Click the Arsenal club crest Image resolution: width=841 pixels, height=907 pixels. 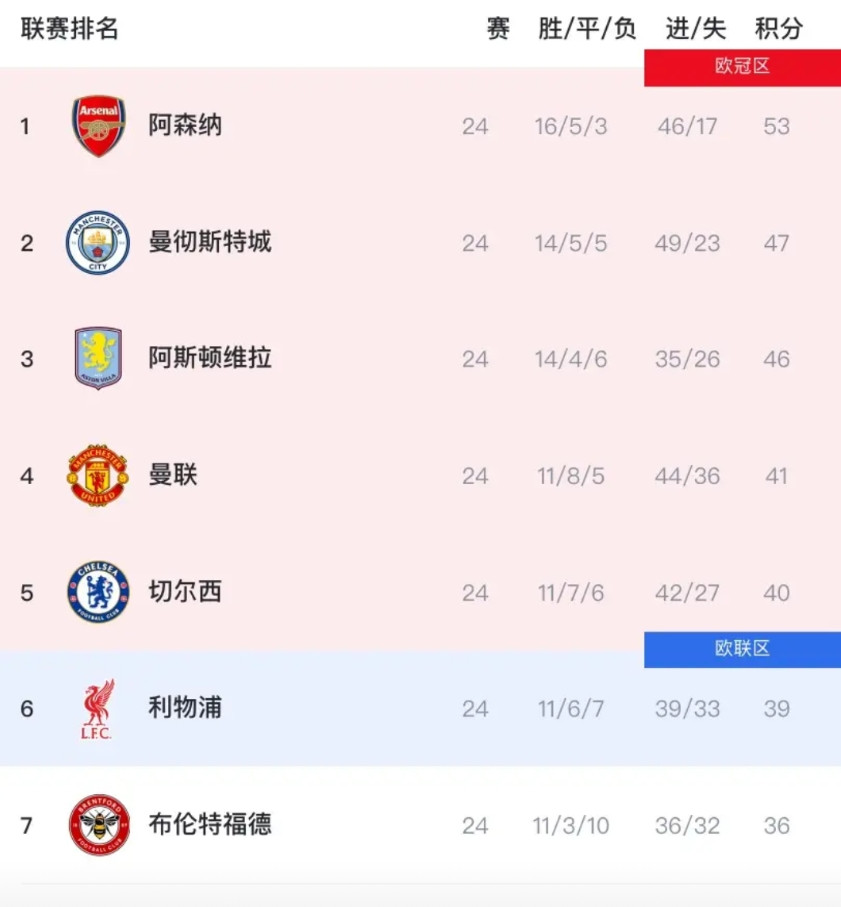[96, 126]
